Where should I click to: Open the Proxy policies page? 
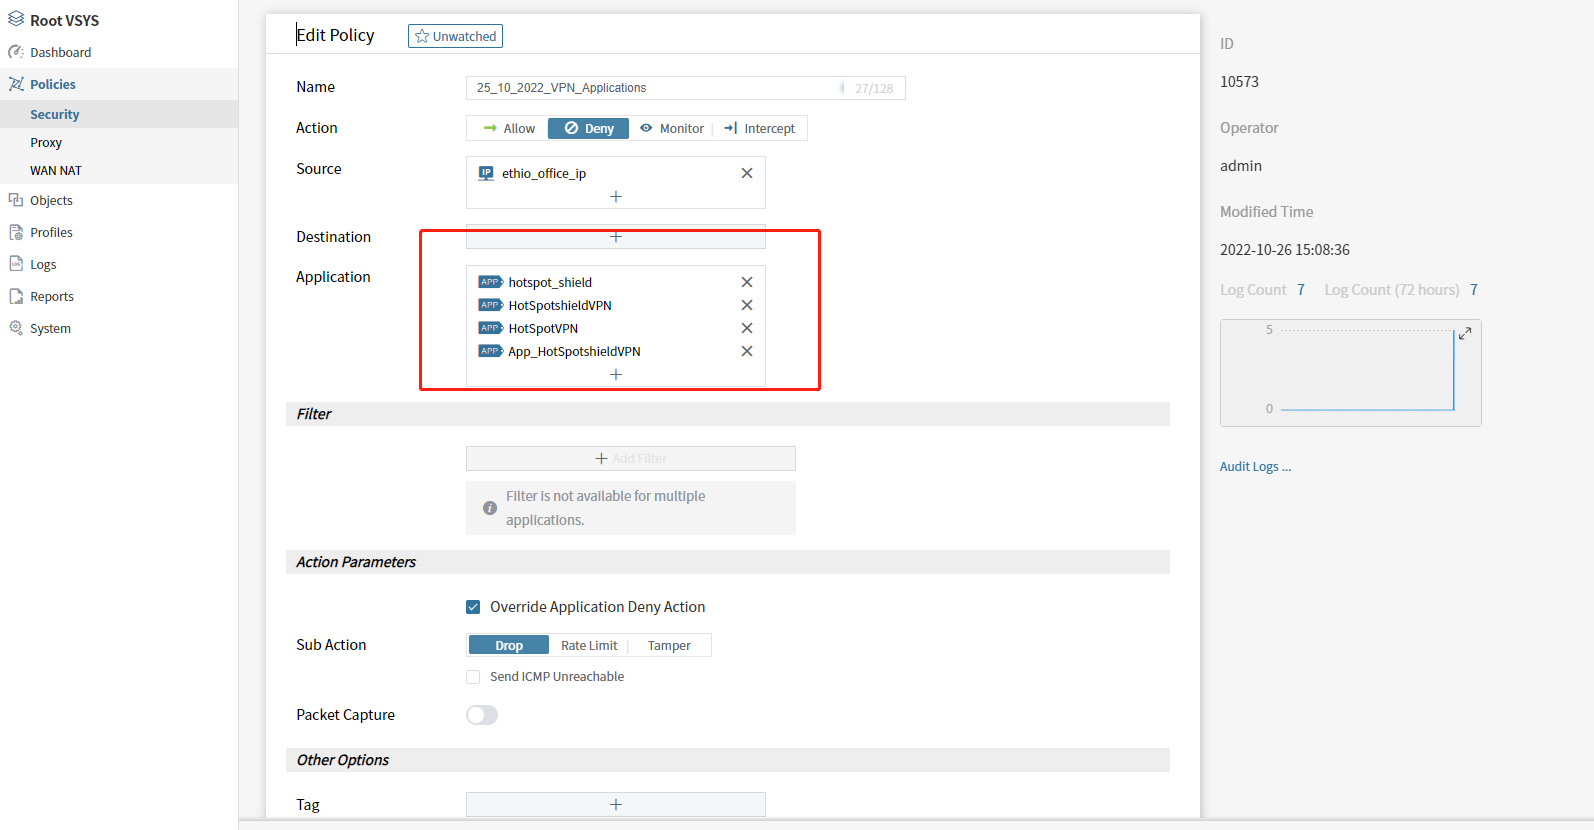pyautogui.click(x=46, y=143)
